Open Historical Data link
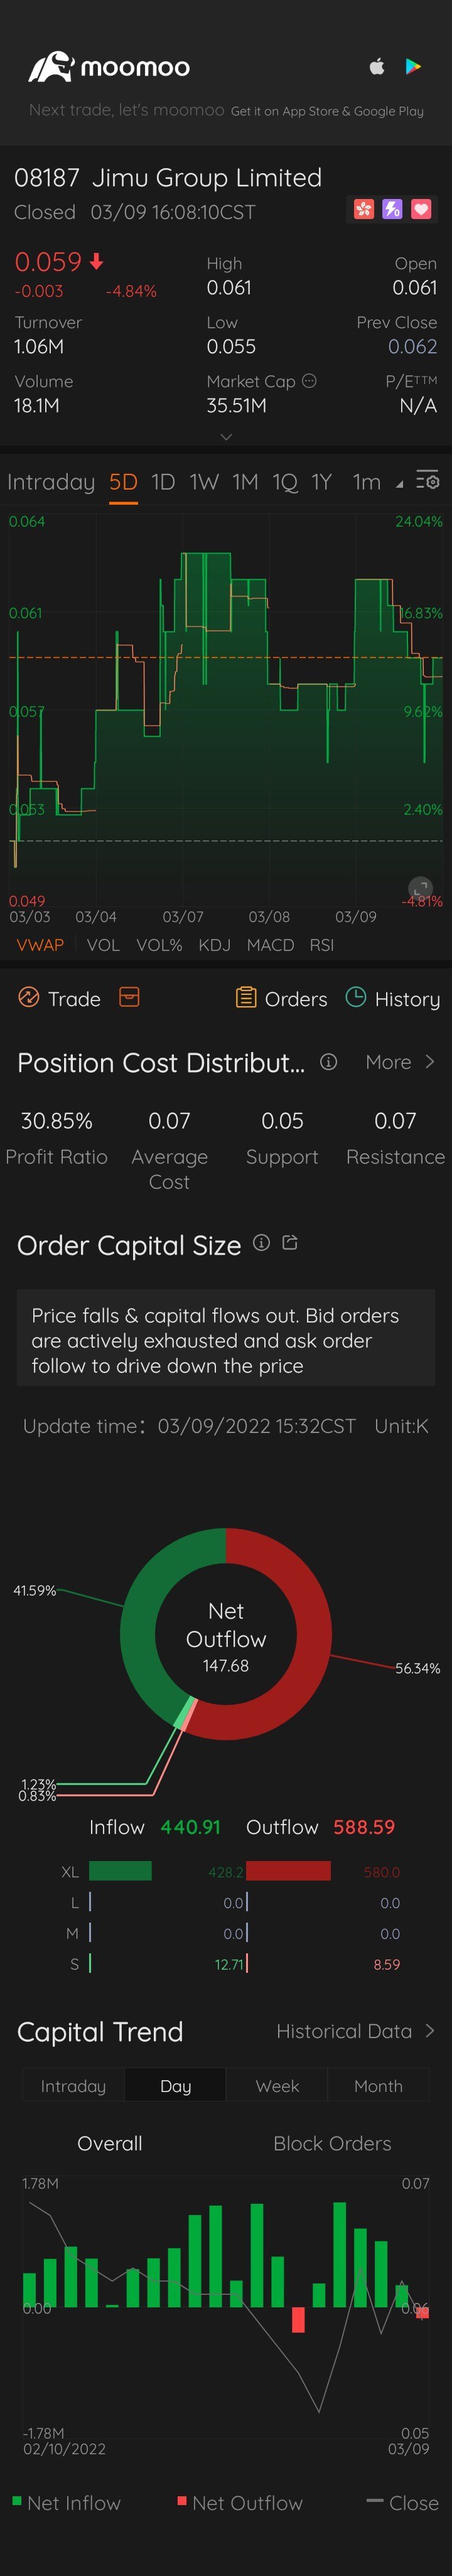The image size is (452, 2576). (355, 2031)
